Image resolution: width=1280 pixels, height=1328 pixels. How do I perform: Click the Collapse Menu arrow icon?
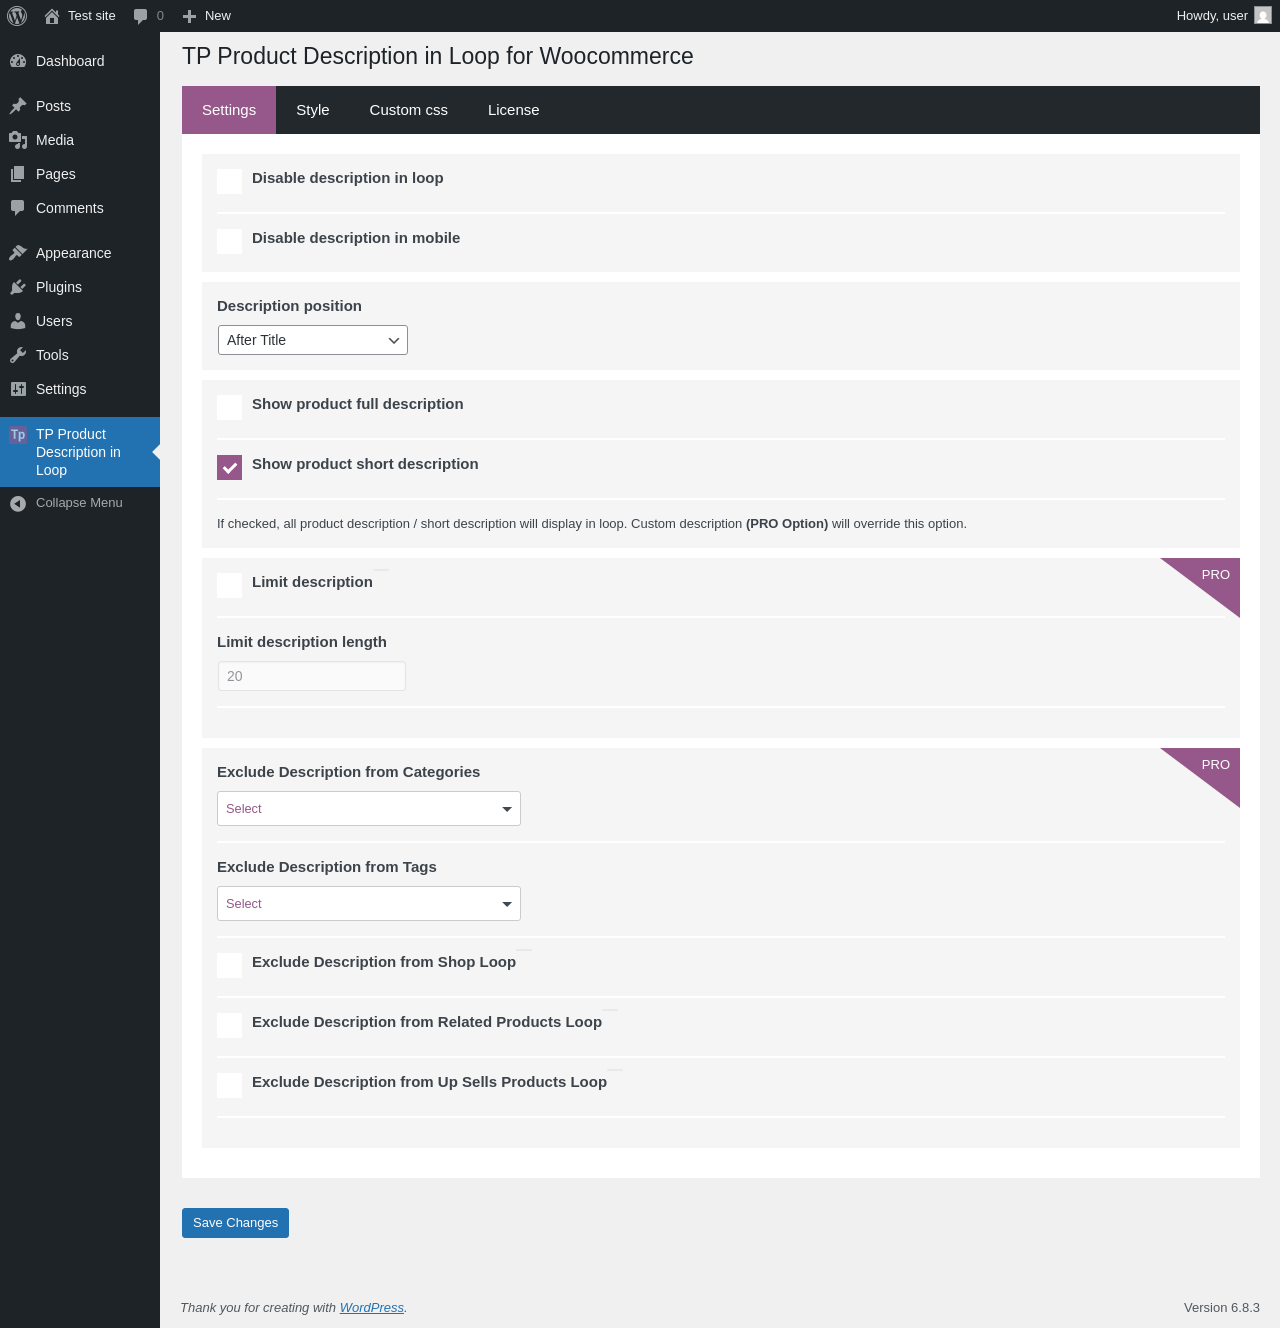[x=18, y=503]
